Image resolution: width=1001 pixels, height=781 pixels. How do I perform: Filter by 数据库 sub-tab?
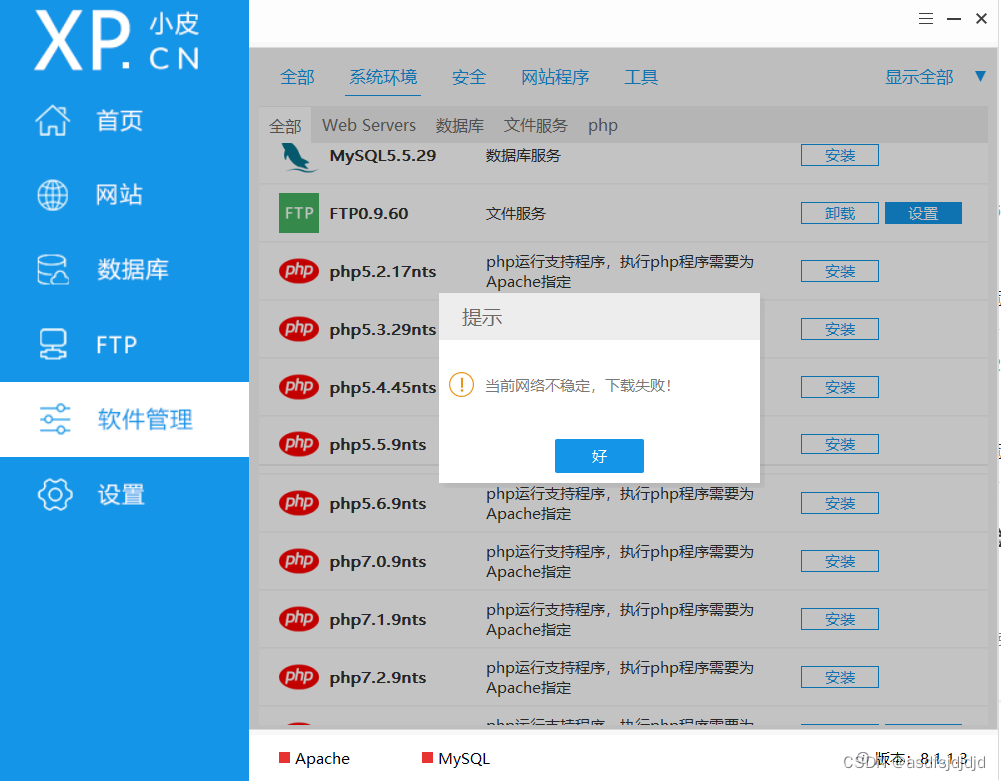click(x=460, y=125)
